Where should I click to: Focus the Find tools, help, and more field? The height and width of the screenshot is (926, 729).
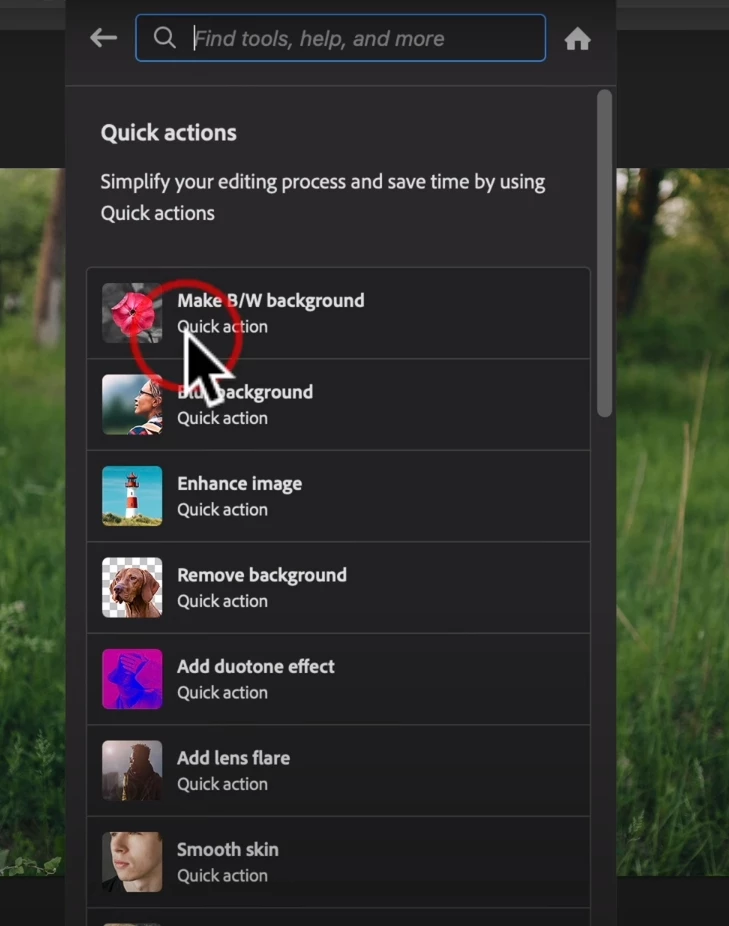tap(340, 38)
